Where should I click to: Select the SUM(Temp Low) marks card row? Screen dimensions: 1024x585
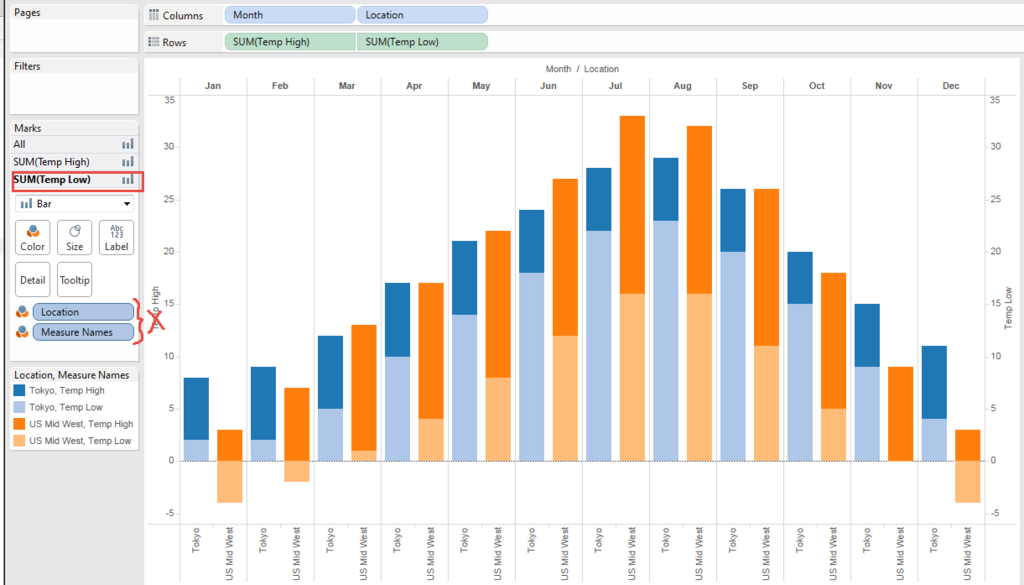[x=74, y=180]
